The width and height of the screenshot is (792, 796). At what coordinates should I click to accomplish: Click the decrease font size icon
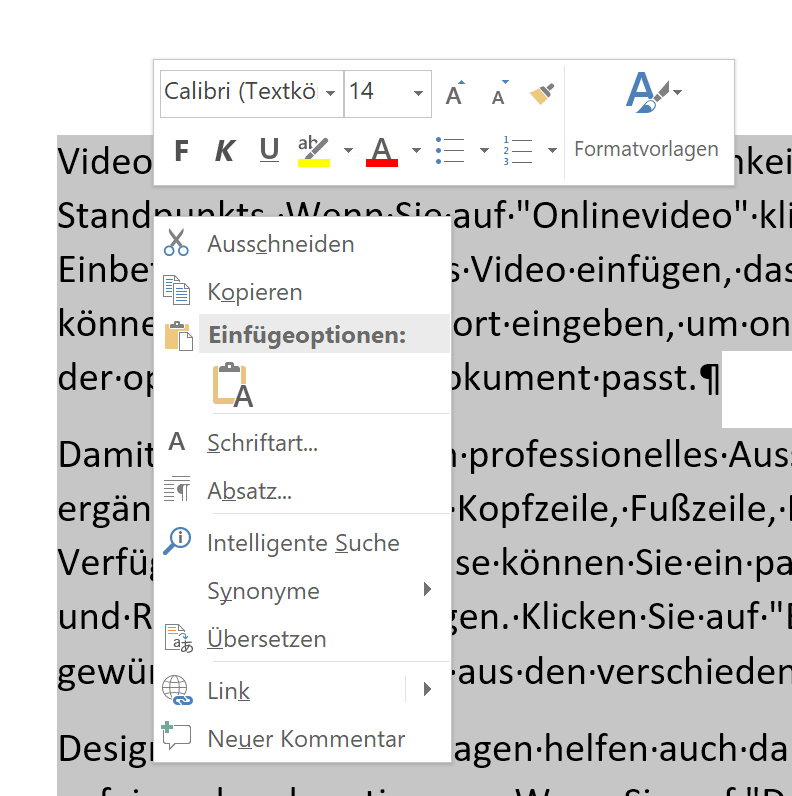click(x=500, y=93)
